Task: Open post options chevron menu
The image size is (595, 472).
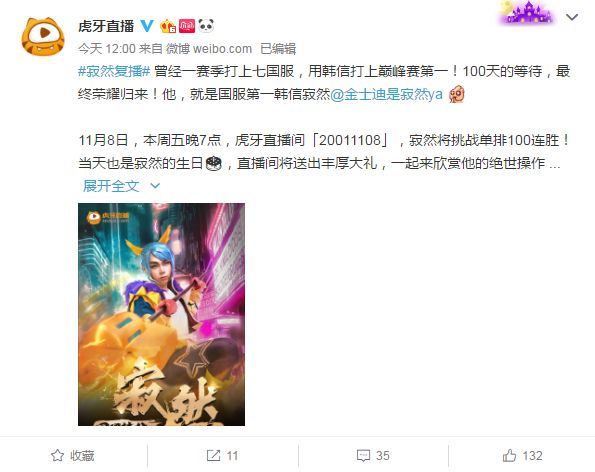Action: click(572, 17)
